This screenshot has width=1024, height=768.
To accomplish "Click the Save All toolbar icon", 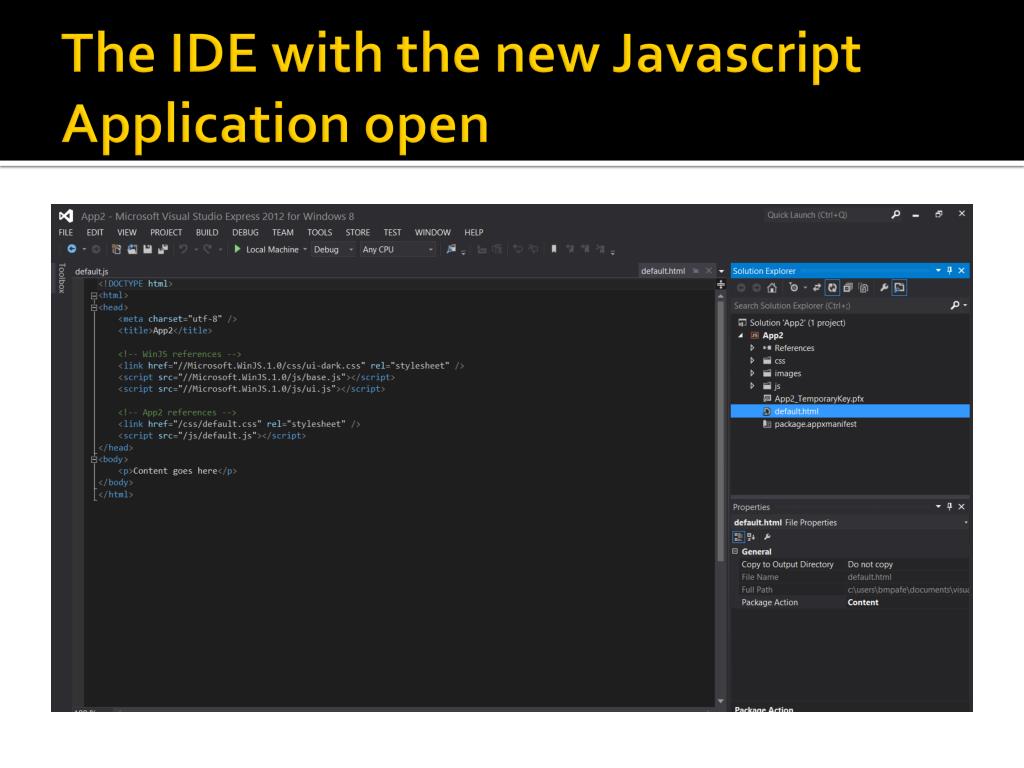I will tap(163, 249).
